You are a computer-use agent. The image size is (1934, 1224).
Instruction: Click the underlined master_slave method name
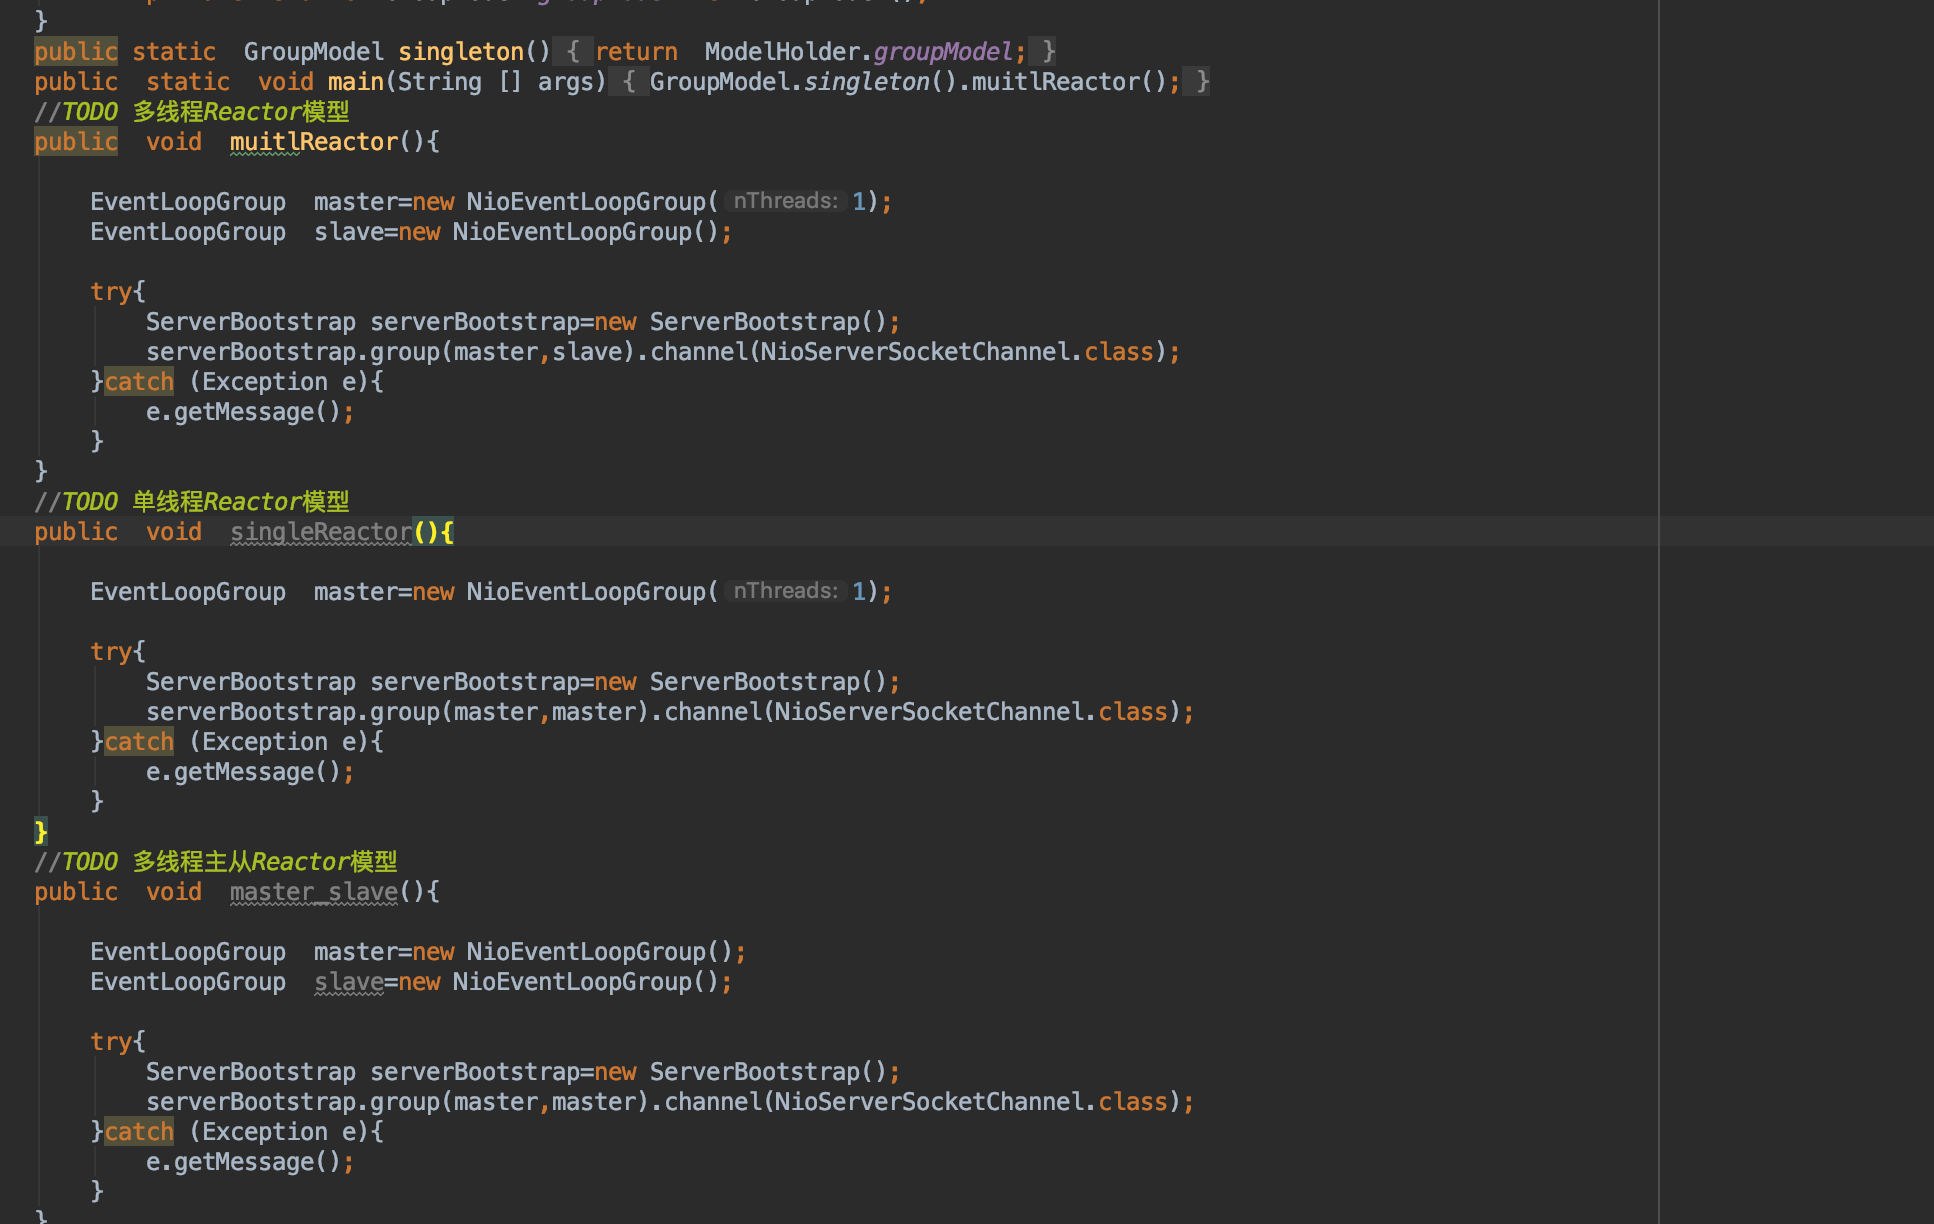313,892
